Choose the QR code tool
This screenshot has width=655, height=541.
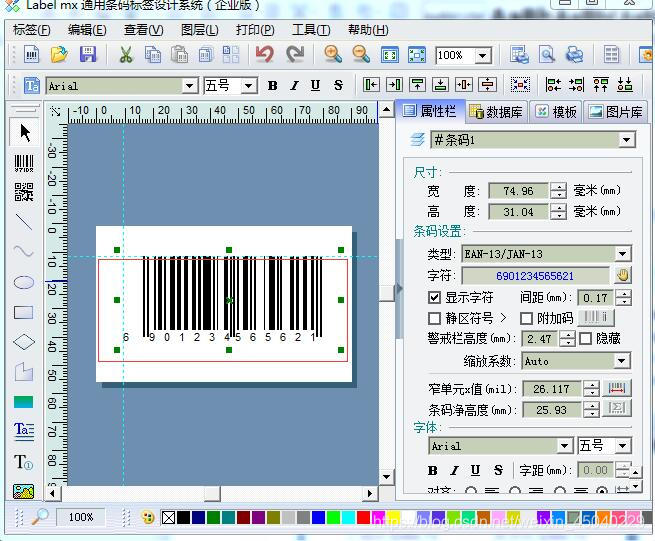24,192
